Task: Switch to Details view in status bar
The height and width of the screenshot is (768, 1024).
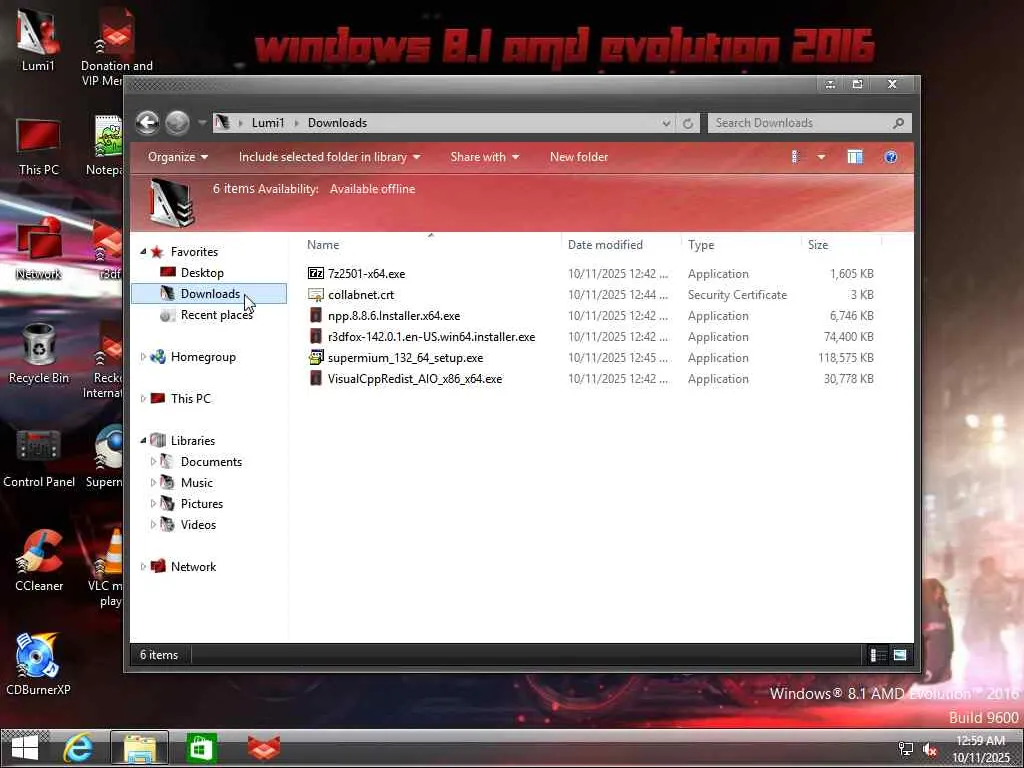Action: [878, 655]
